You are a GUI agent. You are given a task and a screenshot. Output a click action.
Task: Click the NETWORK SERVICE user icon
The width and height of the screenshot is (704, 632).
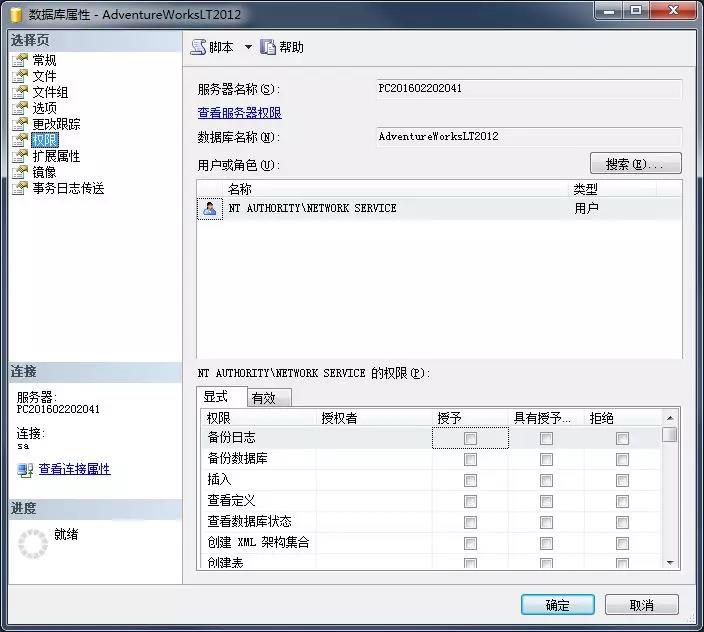pyautogui.click(x=210, y=208)
